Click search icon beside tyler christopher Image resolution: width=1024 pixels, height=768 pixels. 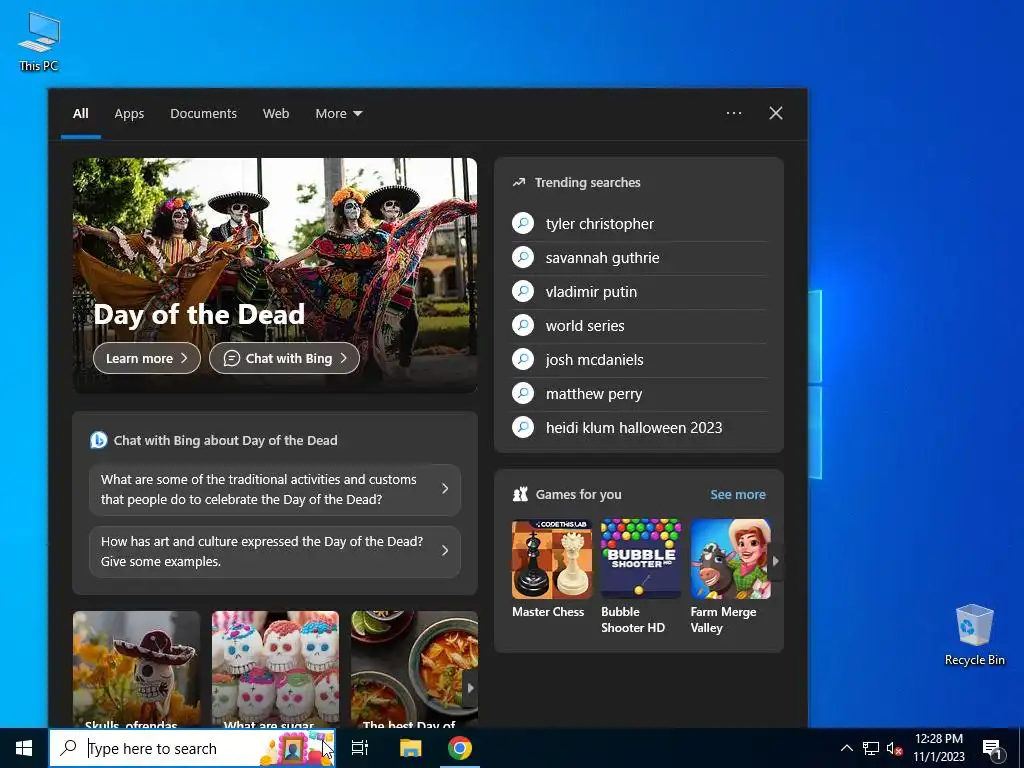tap(523, 223)
